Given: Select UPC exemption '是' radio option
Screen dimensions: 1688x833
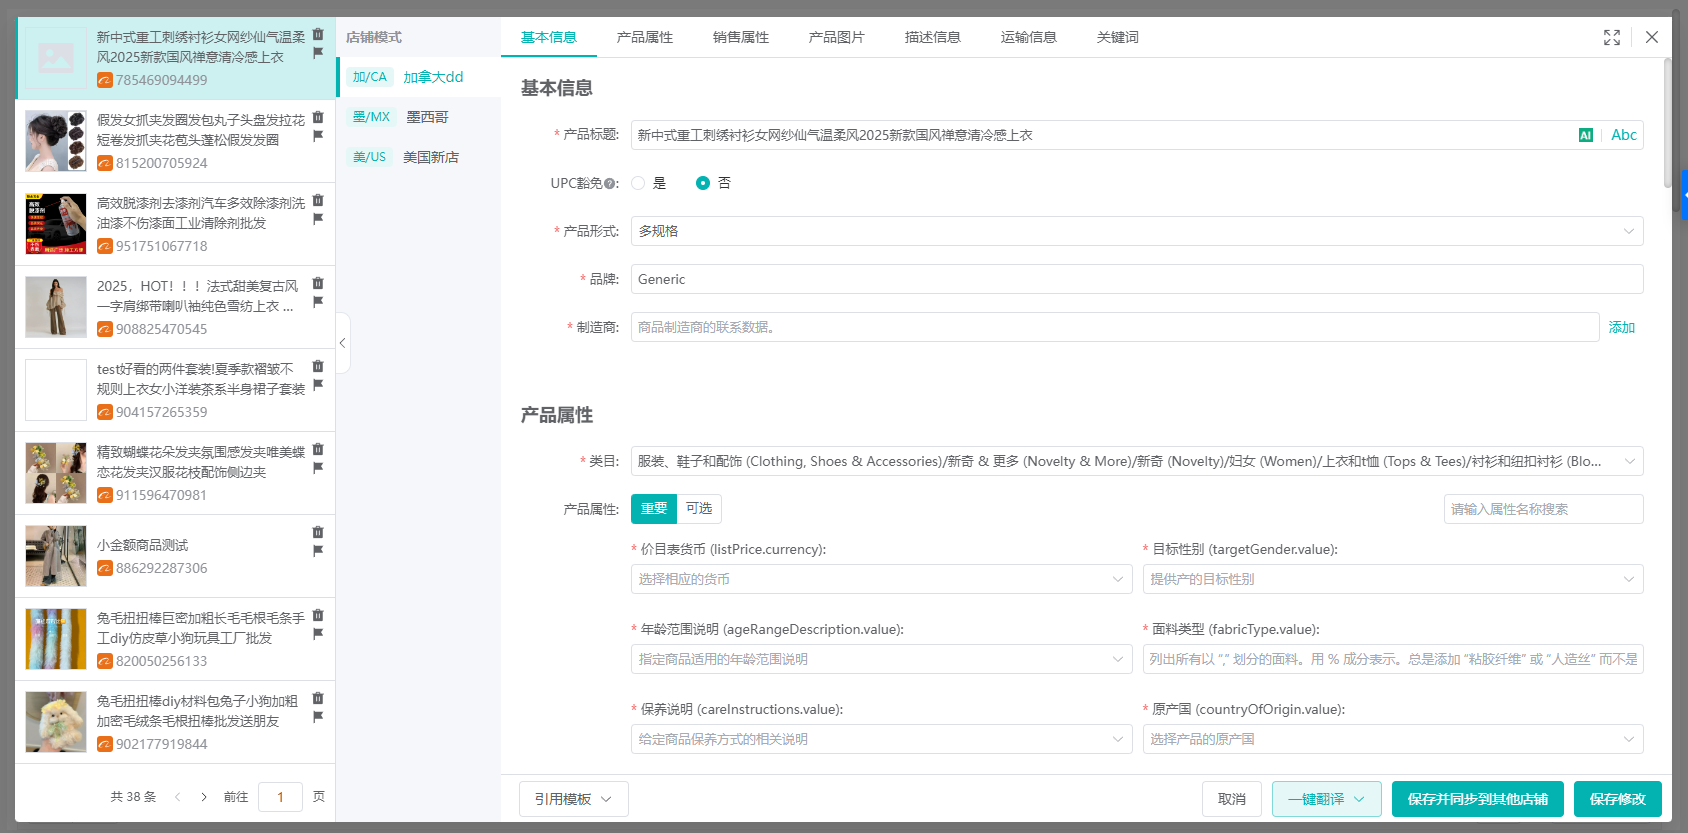Looking at the screenshot, I should [x=638, y=183].
